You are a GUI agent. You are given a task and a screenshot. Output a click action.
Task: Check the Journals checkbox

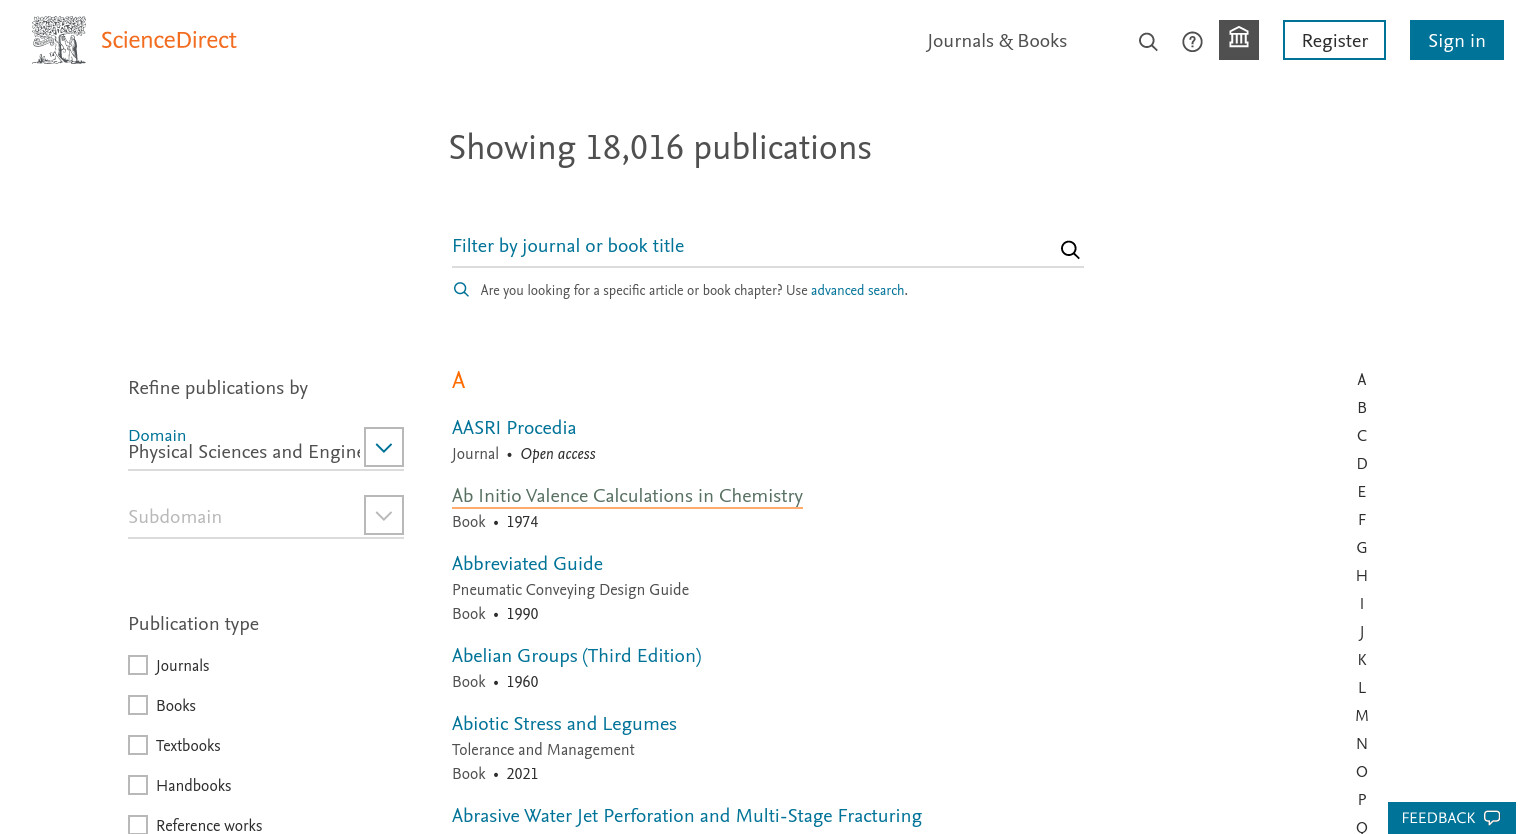(x=138, y=665)
